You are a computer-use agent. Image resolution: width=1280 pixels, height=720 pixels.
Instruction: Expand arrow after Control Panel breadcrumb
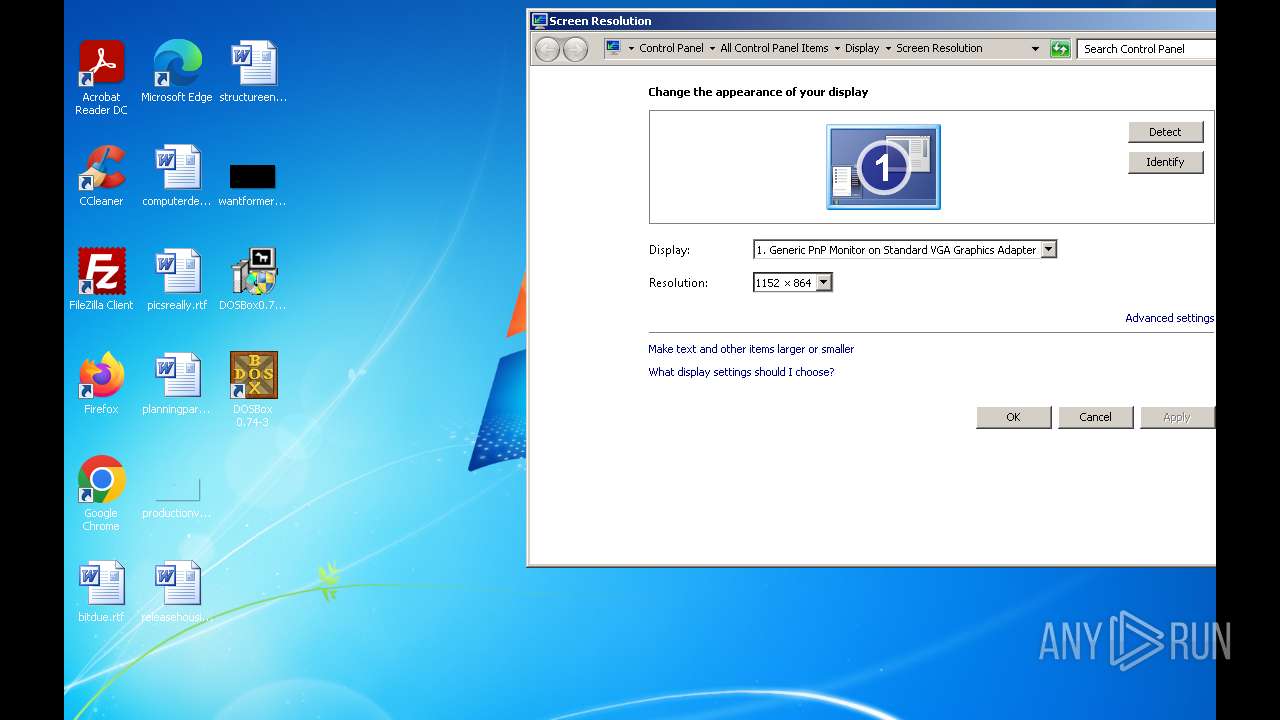(711, 49)
